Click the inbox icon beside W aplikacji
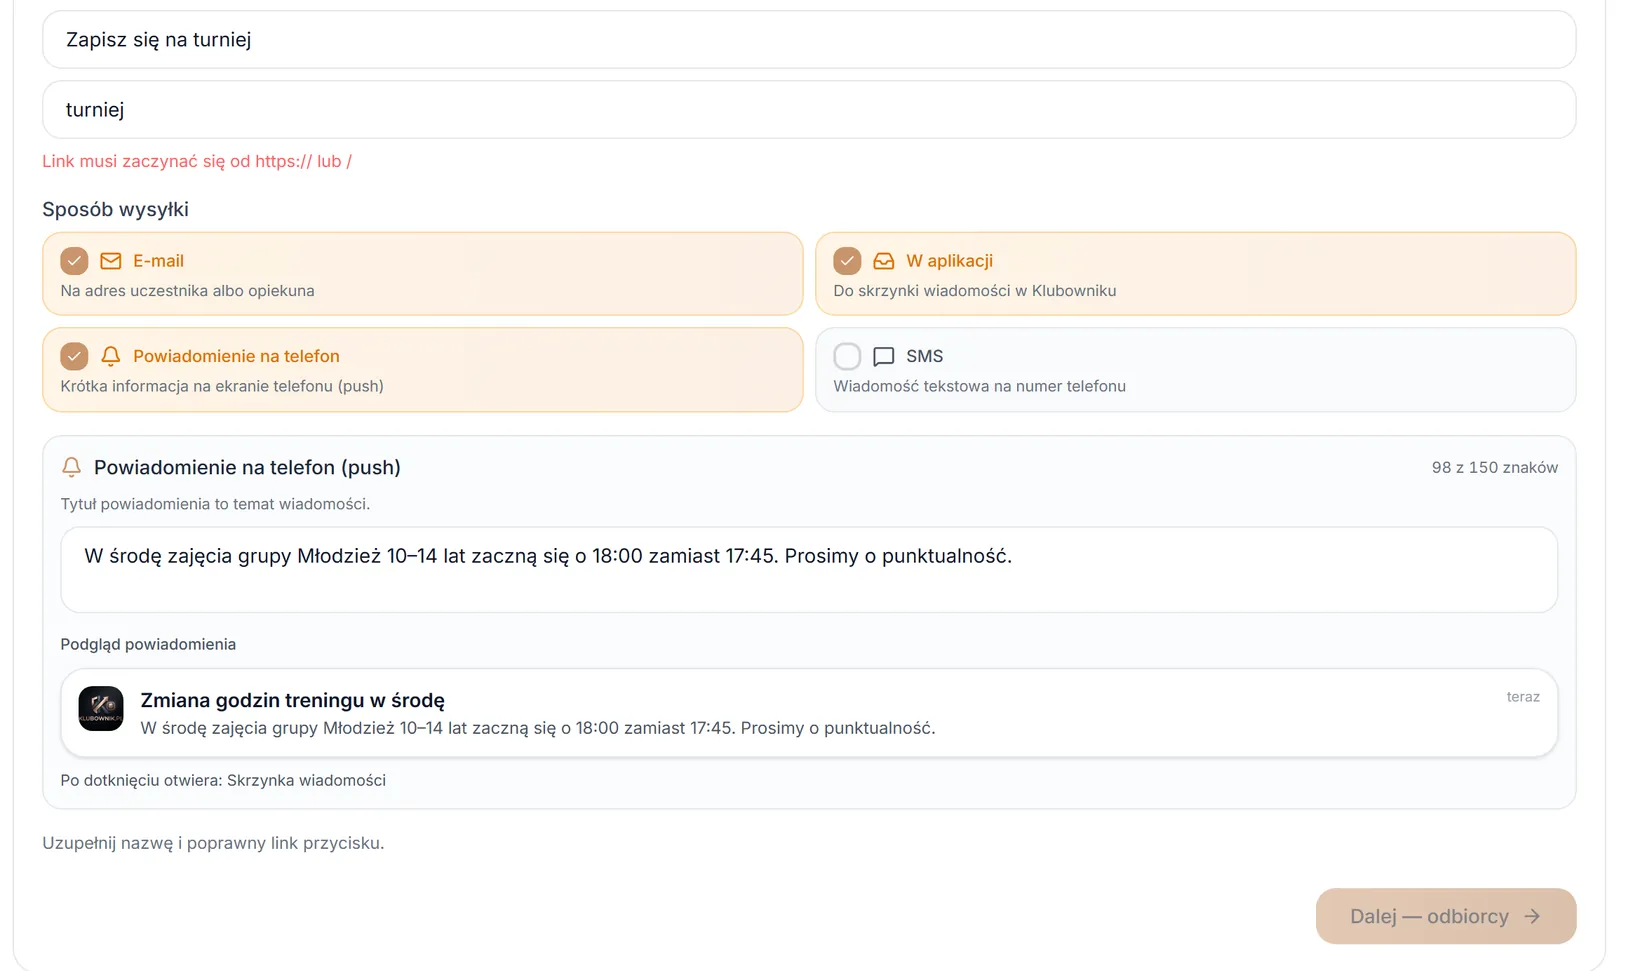1640x971 pixels. pos(884,261)
